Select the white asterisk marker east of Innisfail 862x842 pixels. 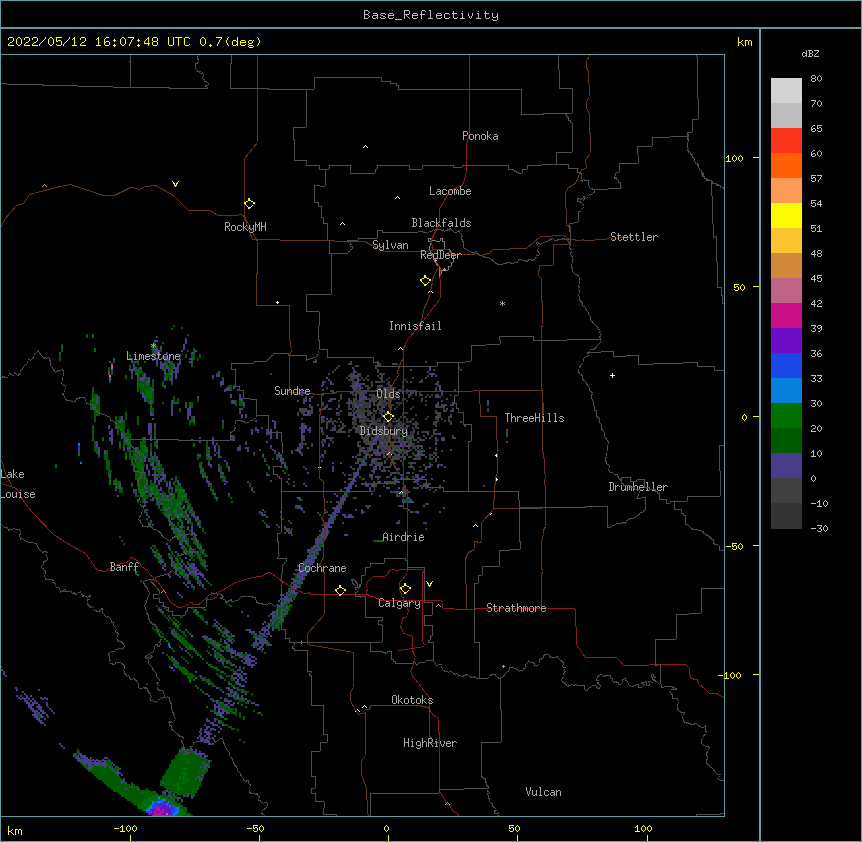[x=502, y=303]
